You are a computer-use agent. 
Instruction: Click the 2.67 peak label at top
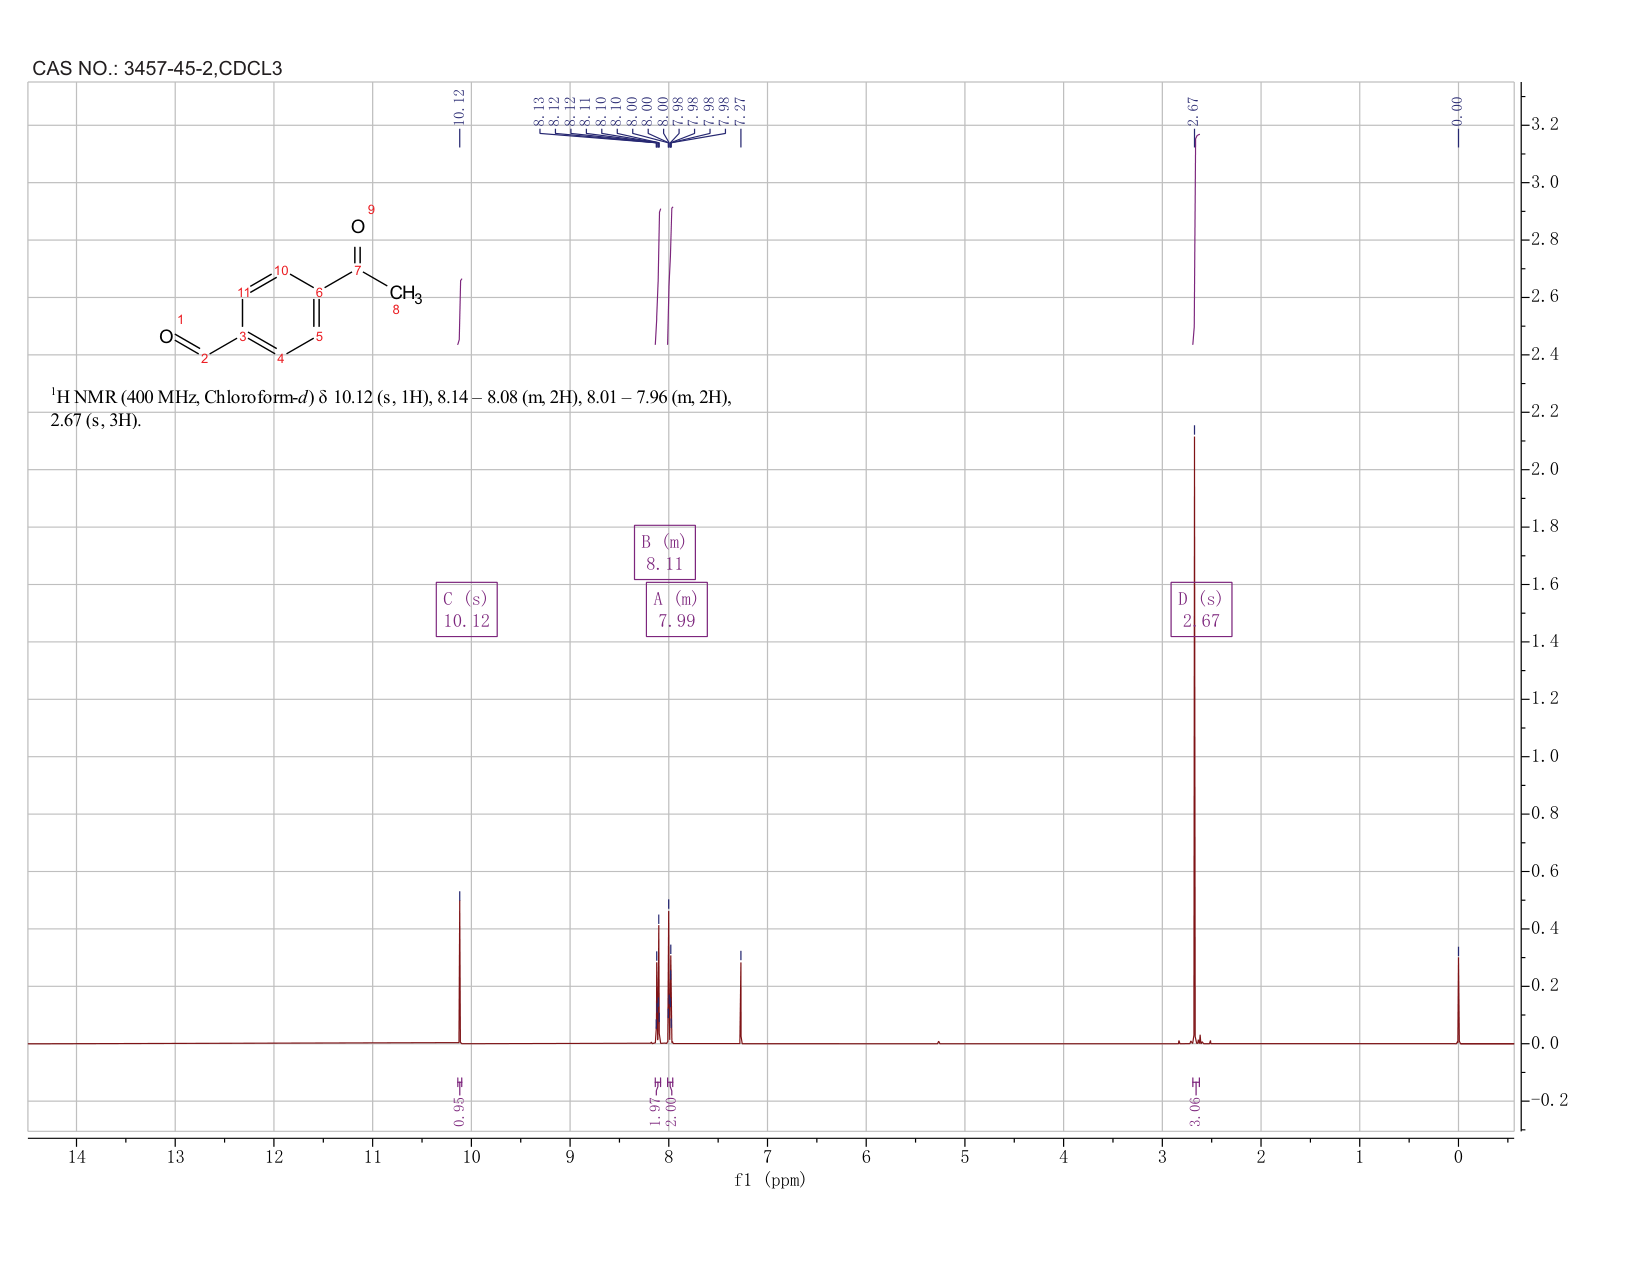[1193, 110]
